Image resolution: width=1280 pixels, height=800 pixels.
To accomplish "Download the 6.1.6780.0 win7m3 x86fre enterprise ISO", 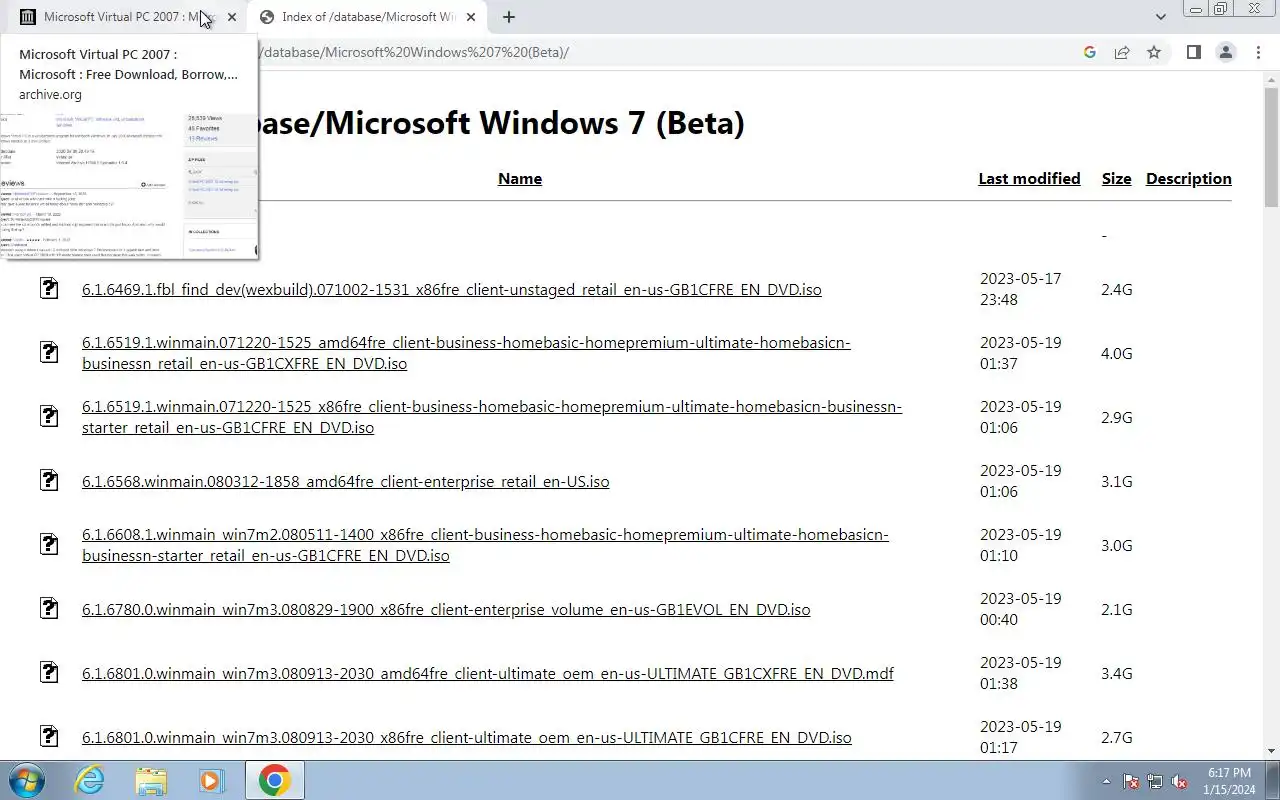I will point(446,610).
